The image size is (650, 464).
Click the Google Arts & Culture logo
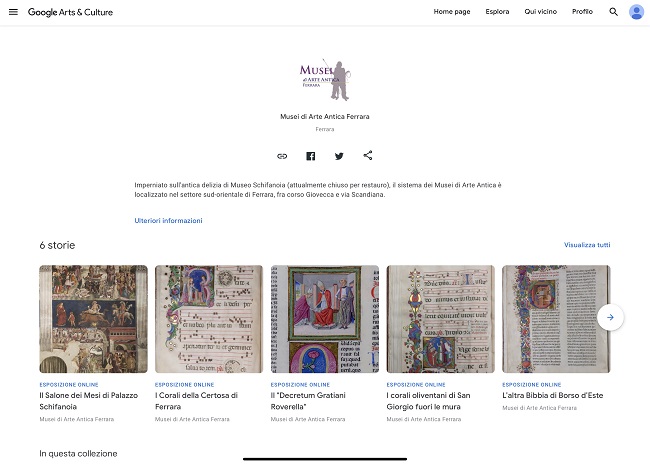[x=70, y=12]
